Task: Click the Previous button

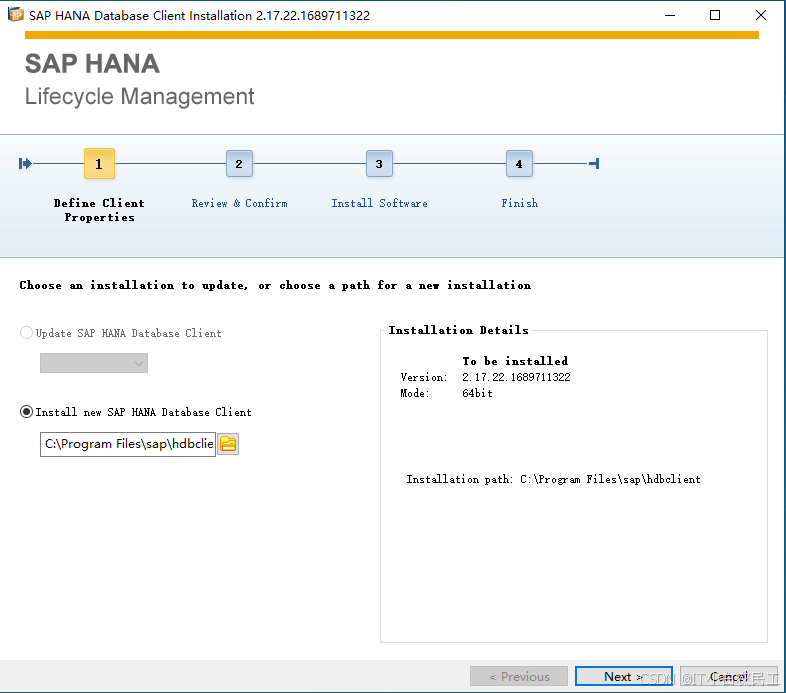Action: (519, 676)
